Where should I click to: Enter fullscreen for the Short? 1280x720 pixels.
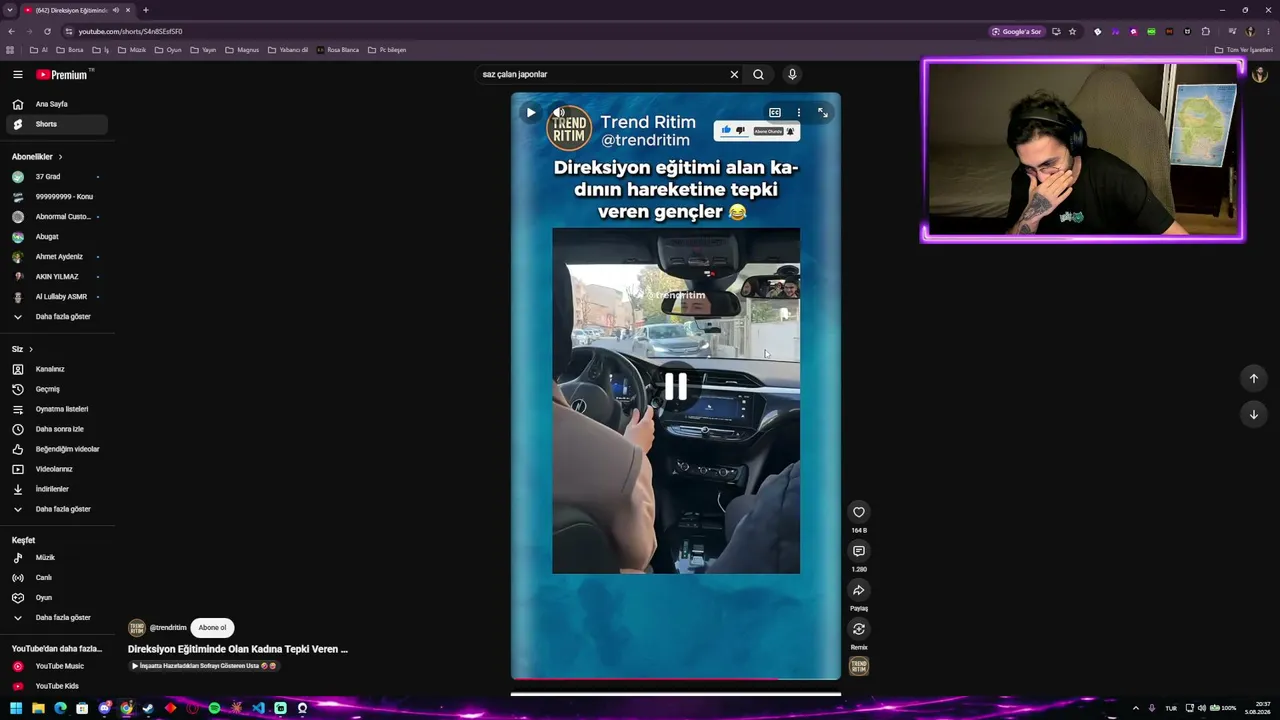point(823,113)
